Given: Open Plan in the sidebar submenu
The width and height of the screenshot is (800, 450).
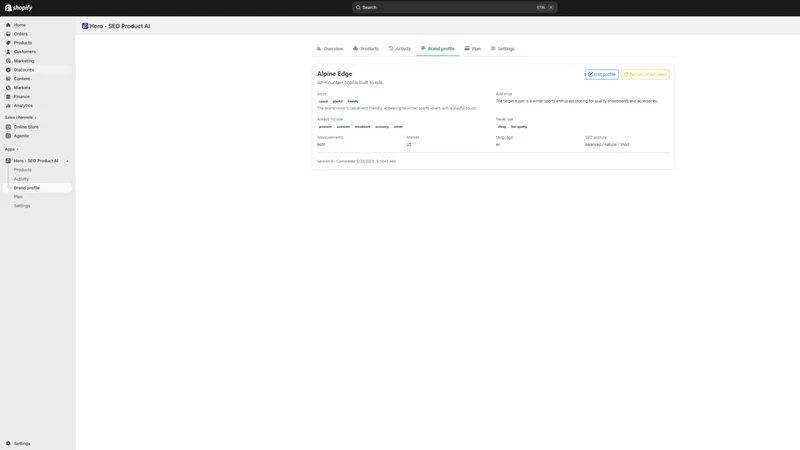Looking at the screenshot, I should coord(18,197).
